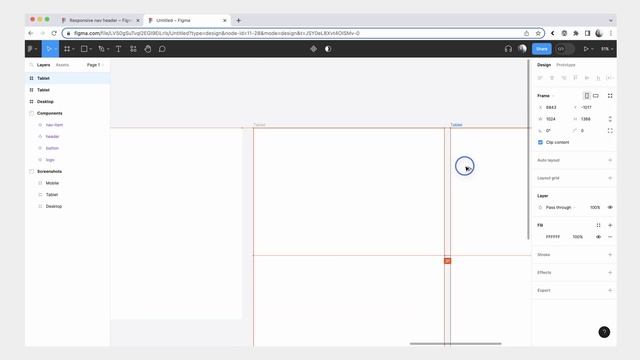Remove the FFFFFF fill
640x360 pixels.
pyautogui.click(x=610, y=237)
